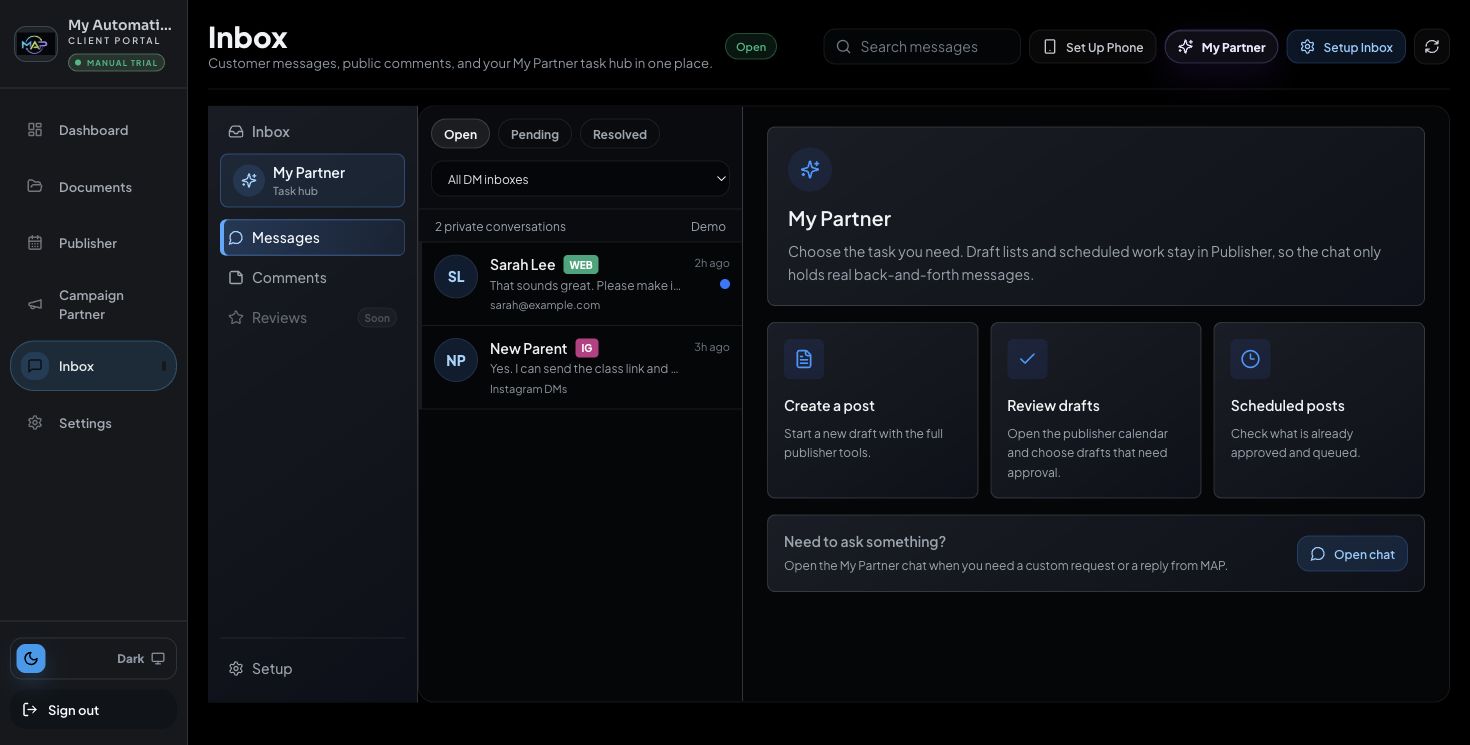Select Messages in the inbox panel
Image resolution: width=1470 pixels, height=745 pixels.
point(312,238)
